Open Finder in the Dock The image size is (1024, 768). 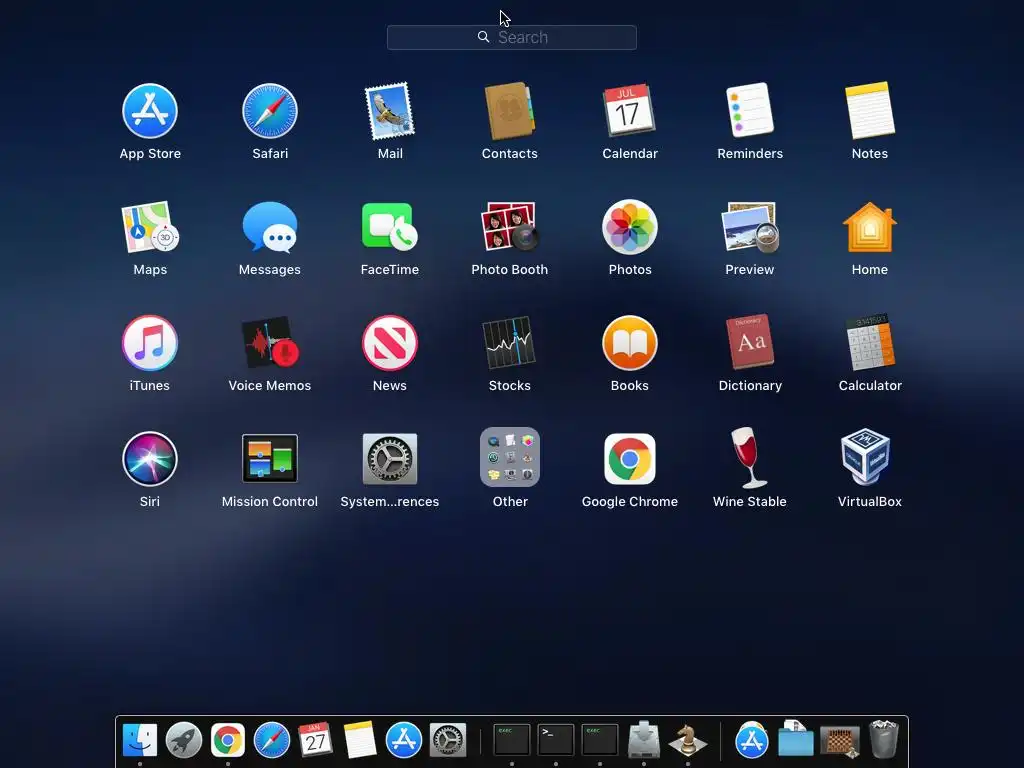pyautogui.click(x=140, y=740)
